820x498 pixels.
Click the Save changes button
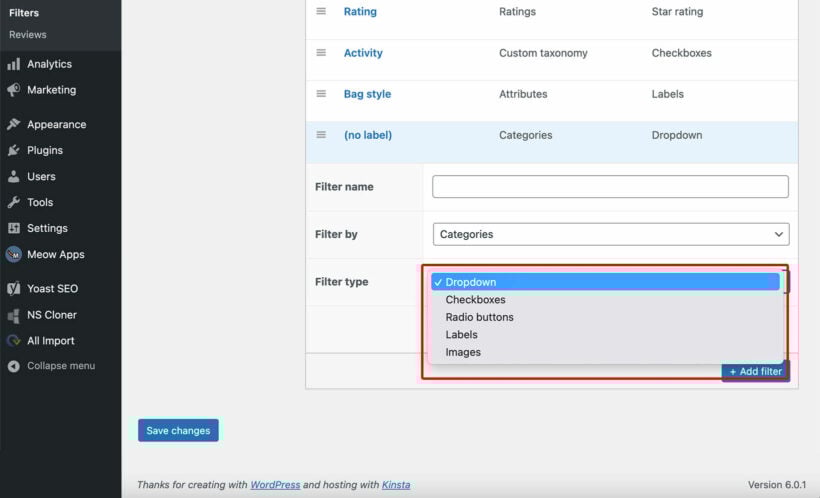[178, 431]
